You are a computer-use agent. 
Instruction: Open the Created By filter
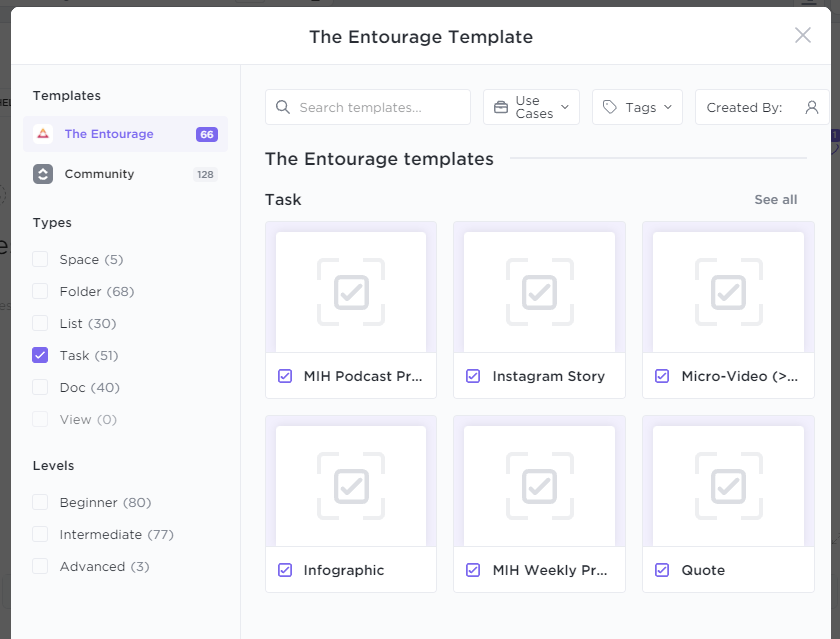(x=762, y=107)
